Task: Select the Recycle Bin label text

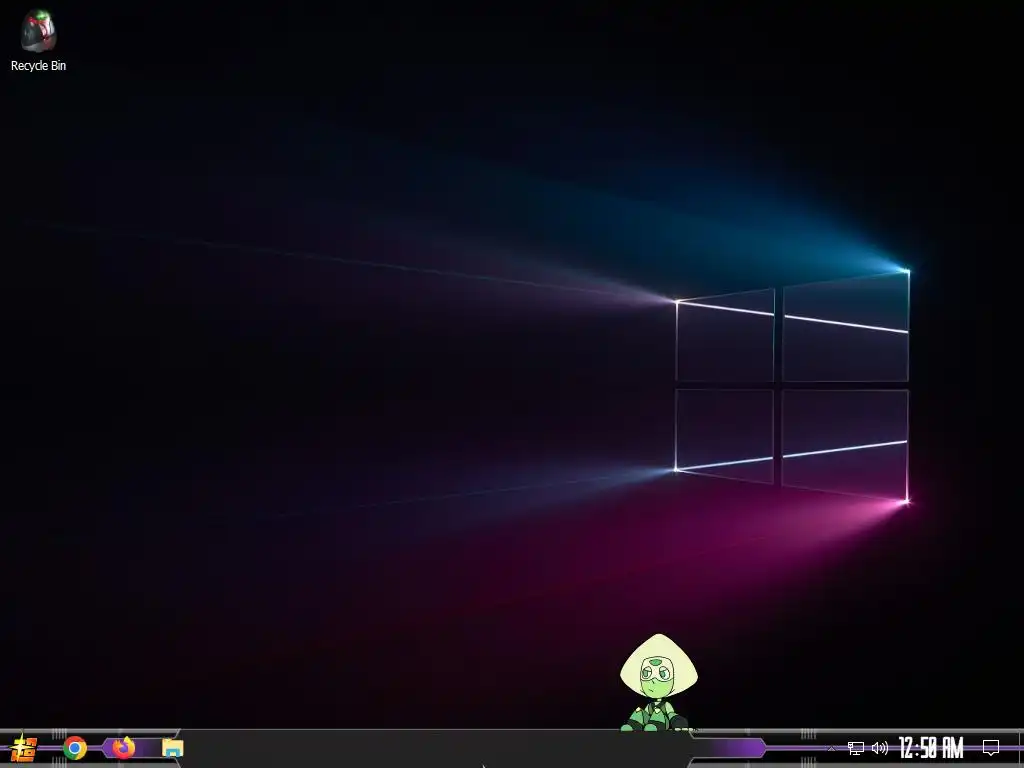Action: tap(39, 65)
